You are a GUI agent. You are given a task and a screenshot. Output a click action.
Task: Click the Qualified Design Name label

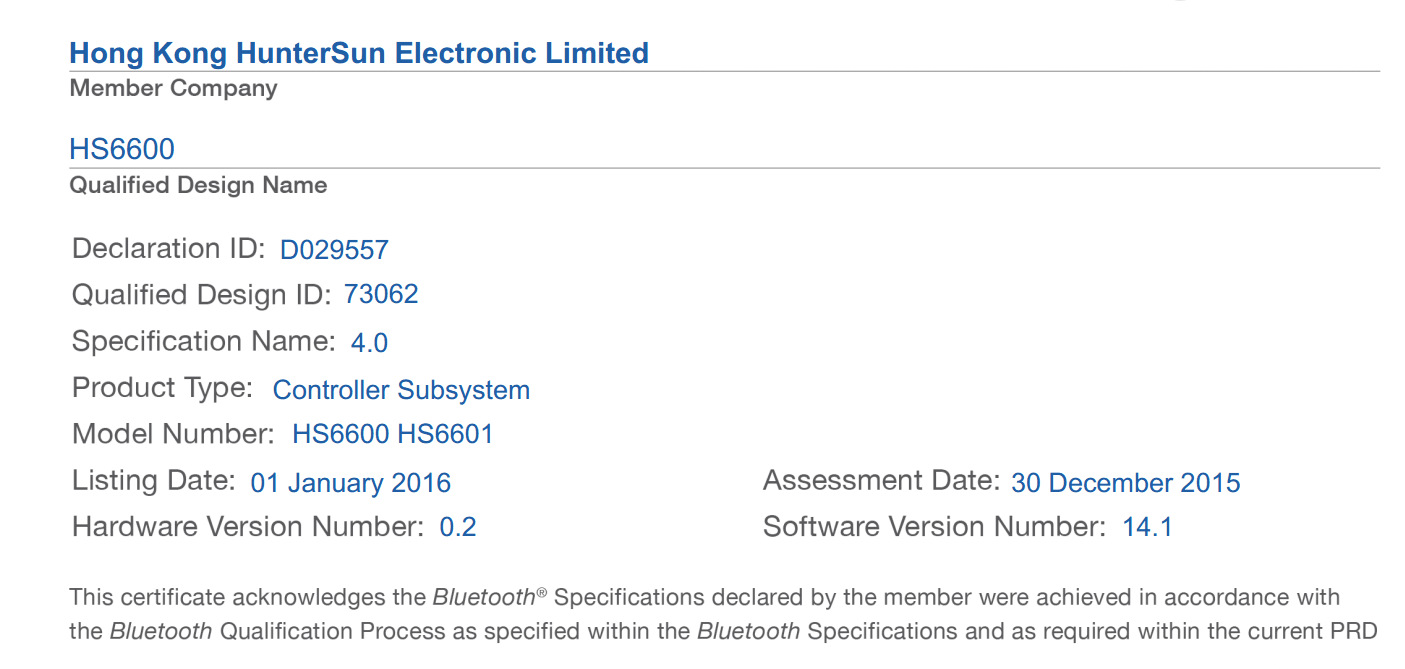[x=198, y=185]
